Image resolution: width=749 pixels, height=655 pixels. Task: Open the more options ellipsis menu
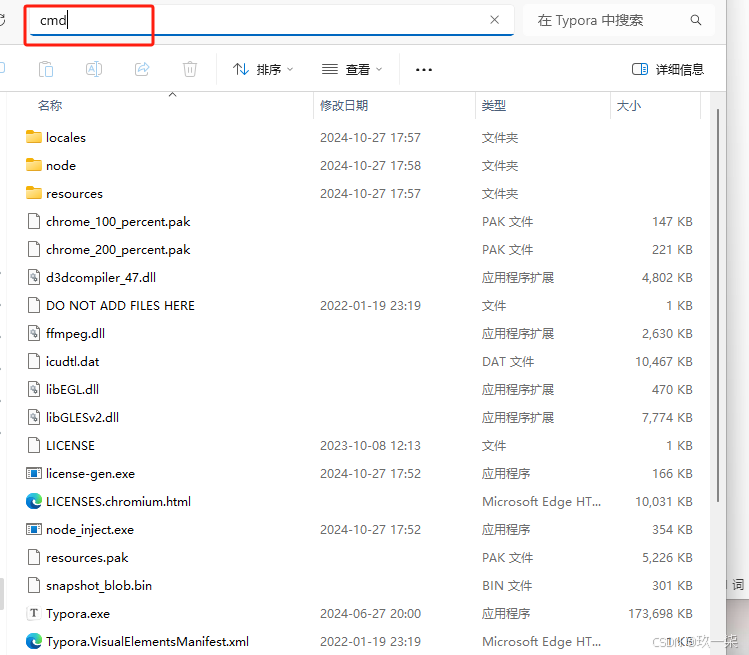(x=424, y=70)
